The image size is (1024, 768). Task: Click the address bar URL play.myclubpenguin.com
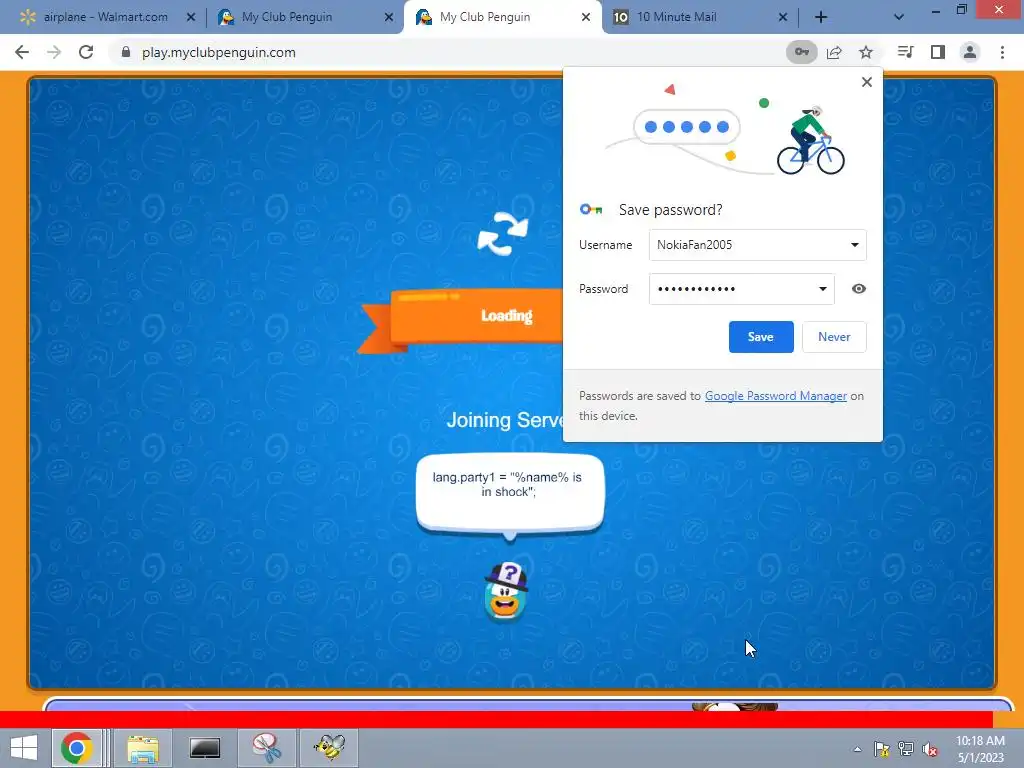pyautogui.click(x=219, y=52)
